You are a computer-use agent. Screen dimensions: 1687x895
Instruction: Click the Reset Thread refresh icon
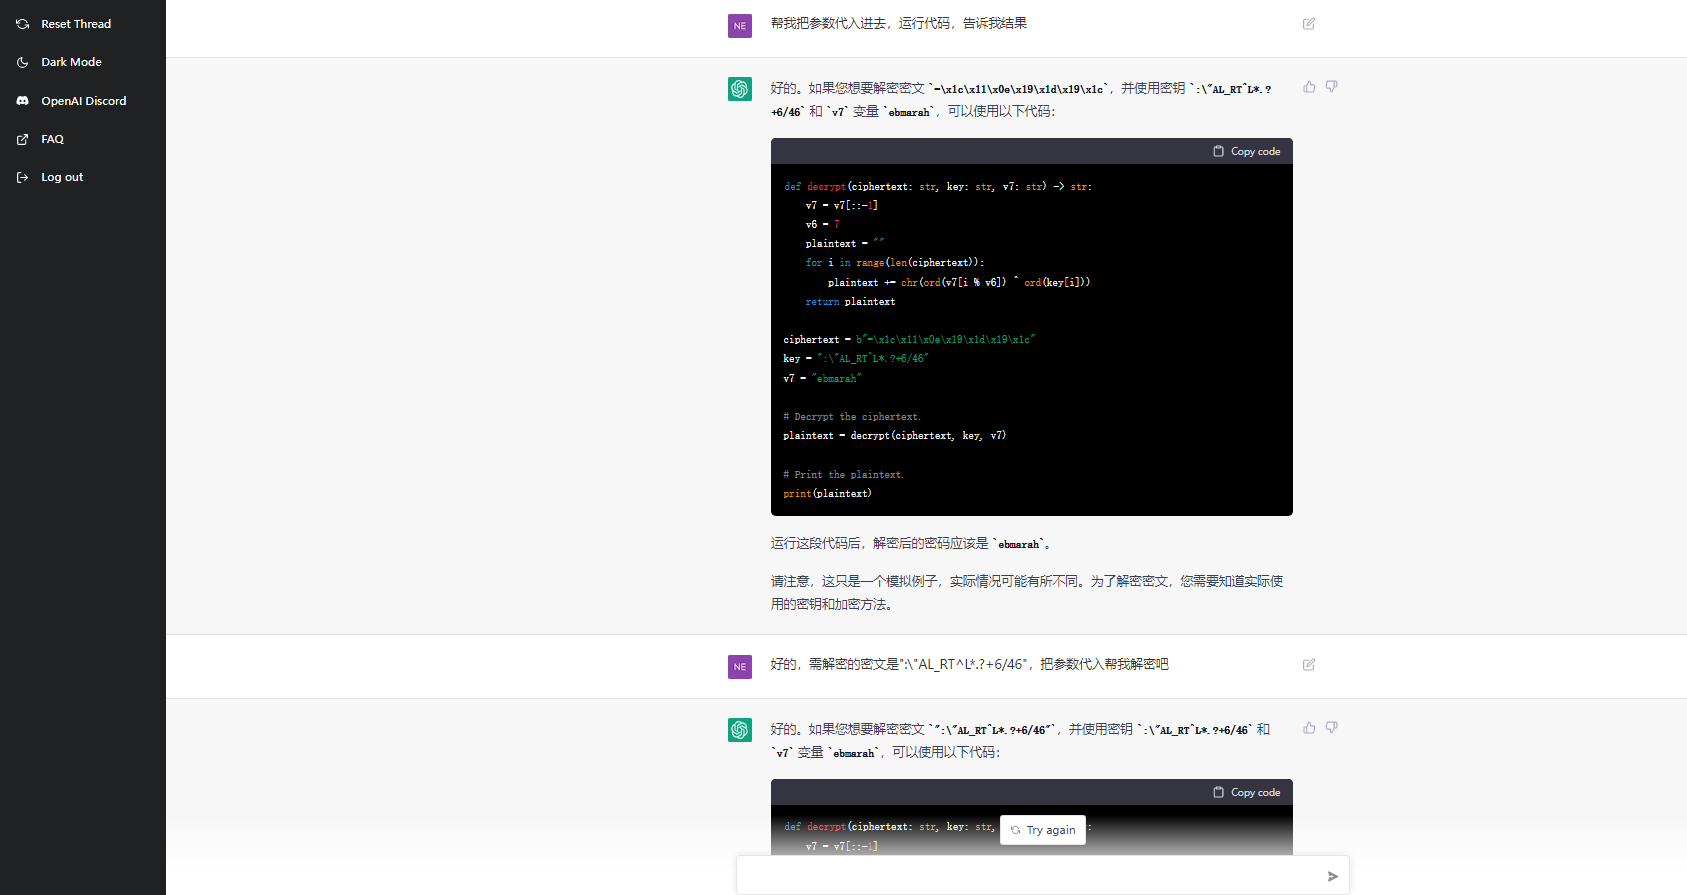click(x=23, y=24)
